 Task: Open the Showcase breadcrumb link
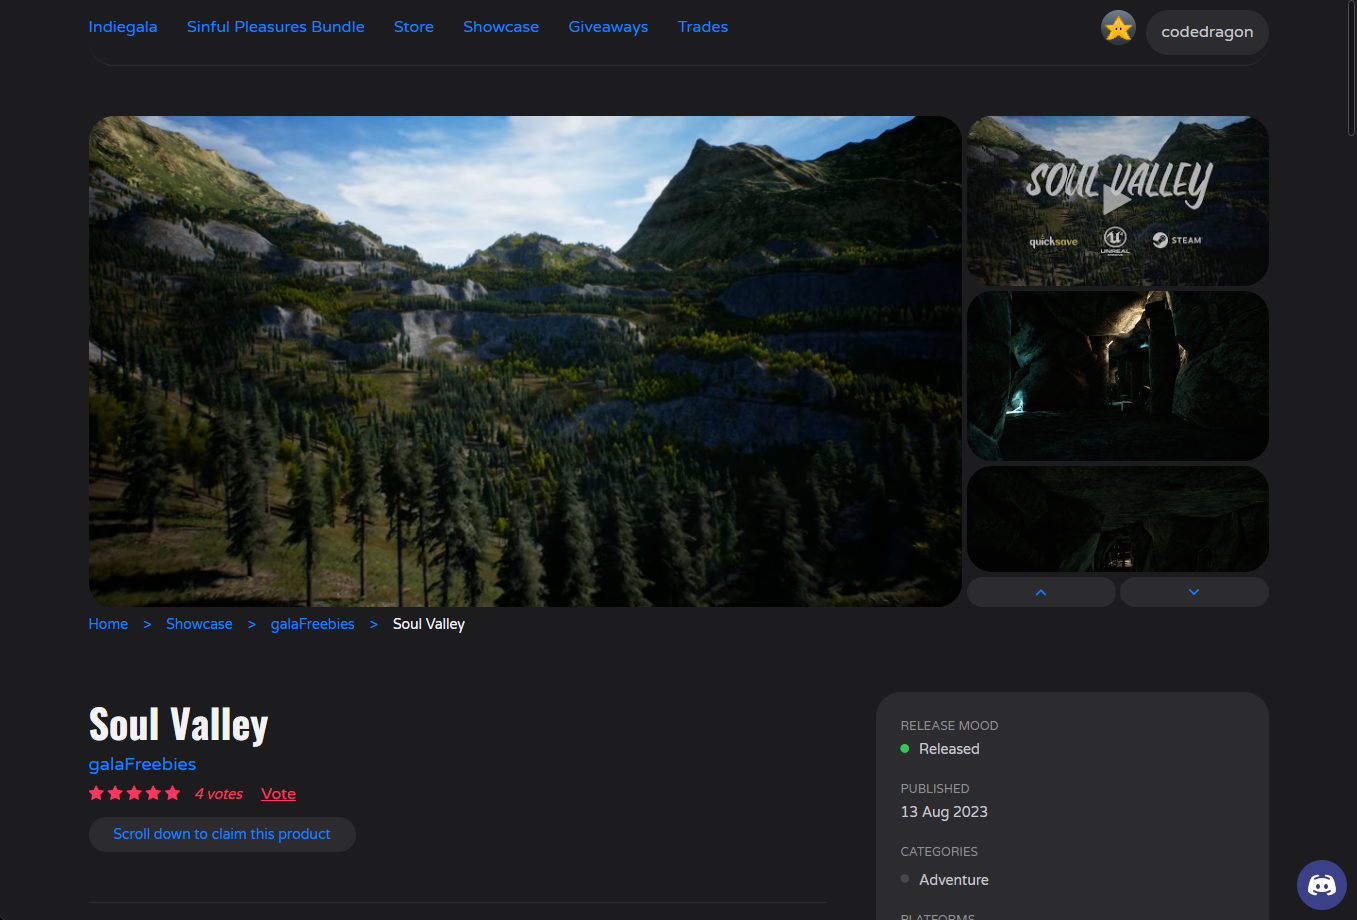click(x=199, y=624)
